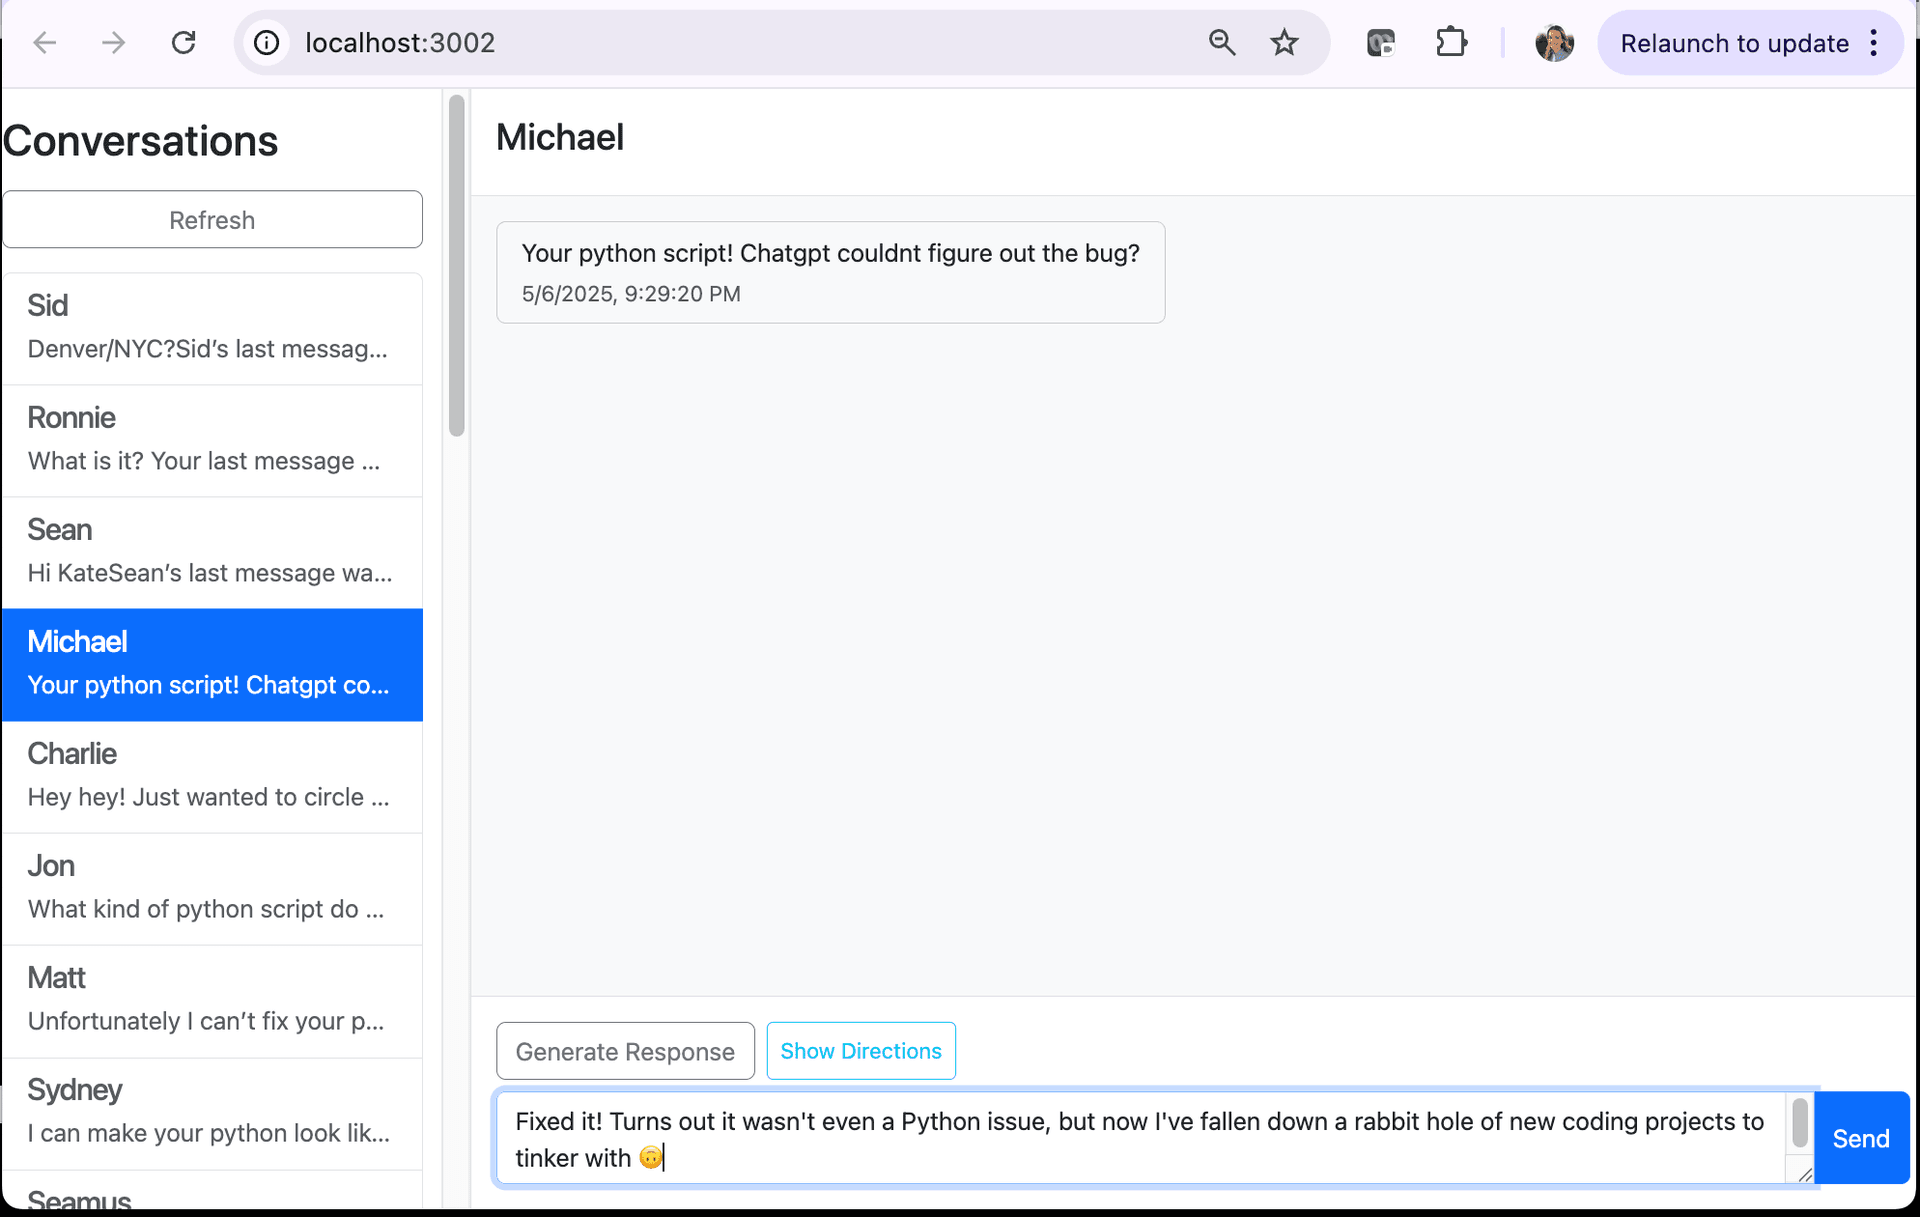Open Charlie's conversation
Image resolution: width=1920 pixels, height=1217 pixels.
tap(212, 776)
